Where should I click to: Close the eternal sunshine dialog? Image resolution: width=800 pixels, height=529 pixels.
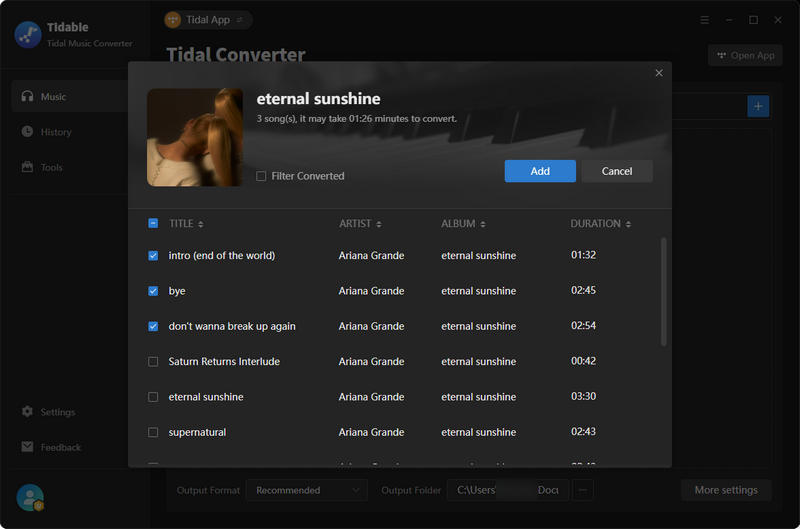tap(659, 73)
